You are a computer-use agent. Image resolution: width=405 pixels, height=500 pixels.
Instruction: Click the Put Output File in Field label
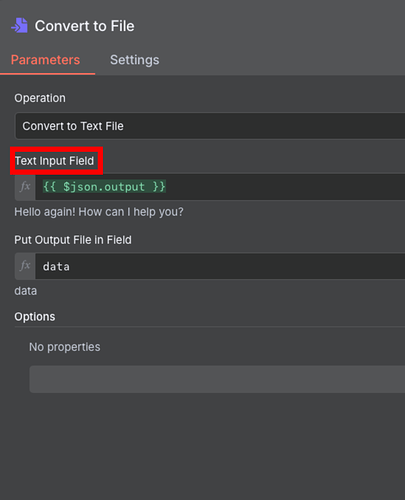73,240
